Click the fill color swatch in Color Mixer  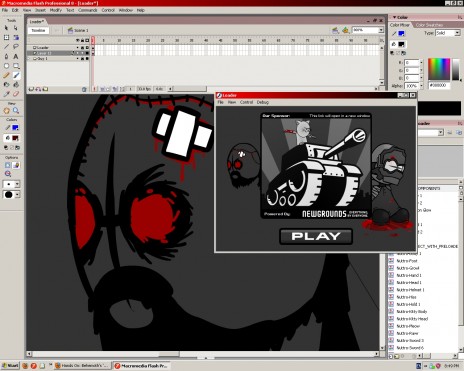point(401,44)
